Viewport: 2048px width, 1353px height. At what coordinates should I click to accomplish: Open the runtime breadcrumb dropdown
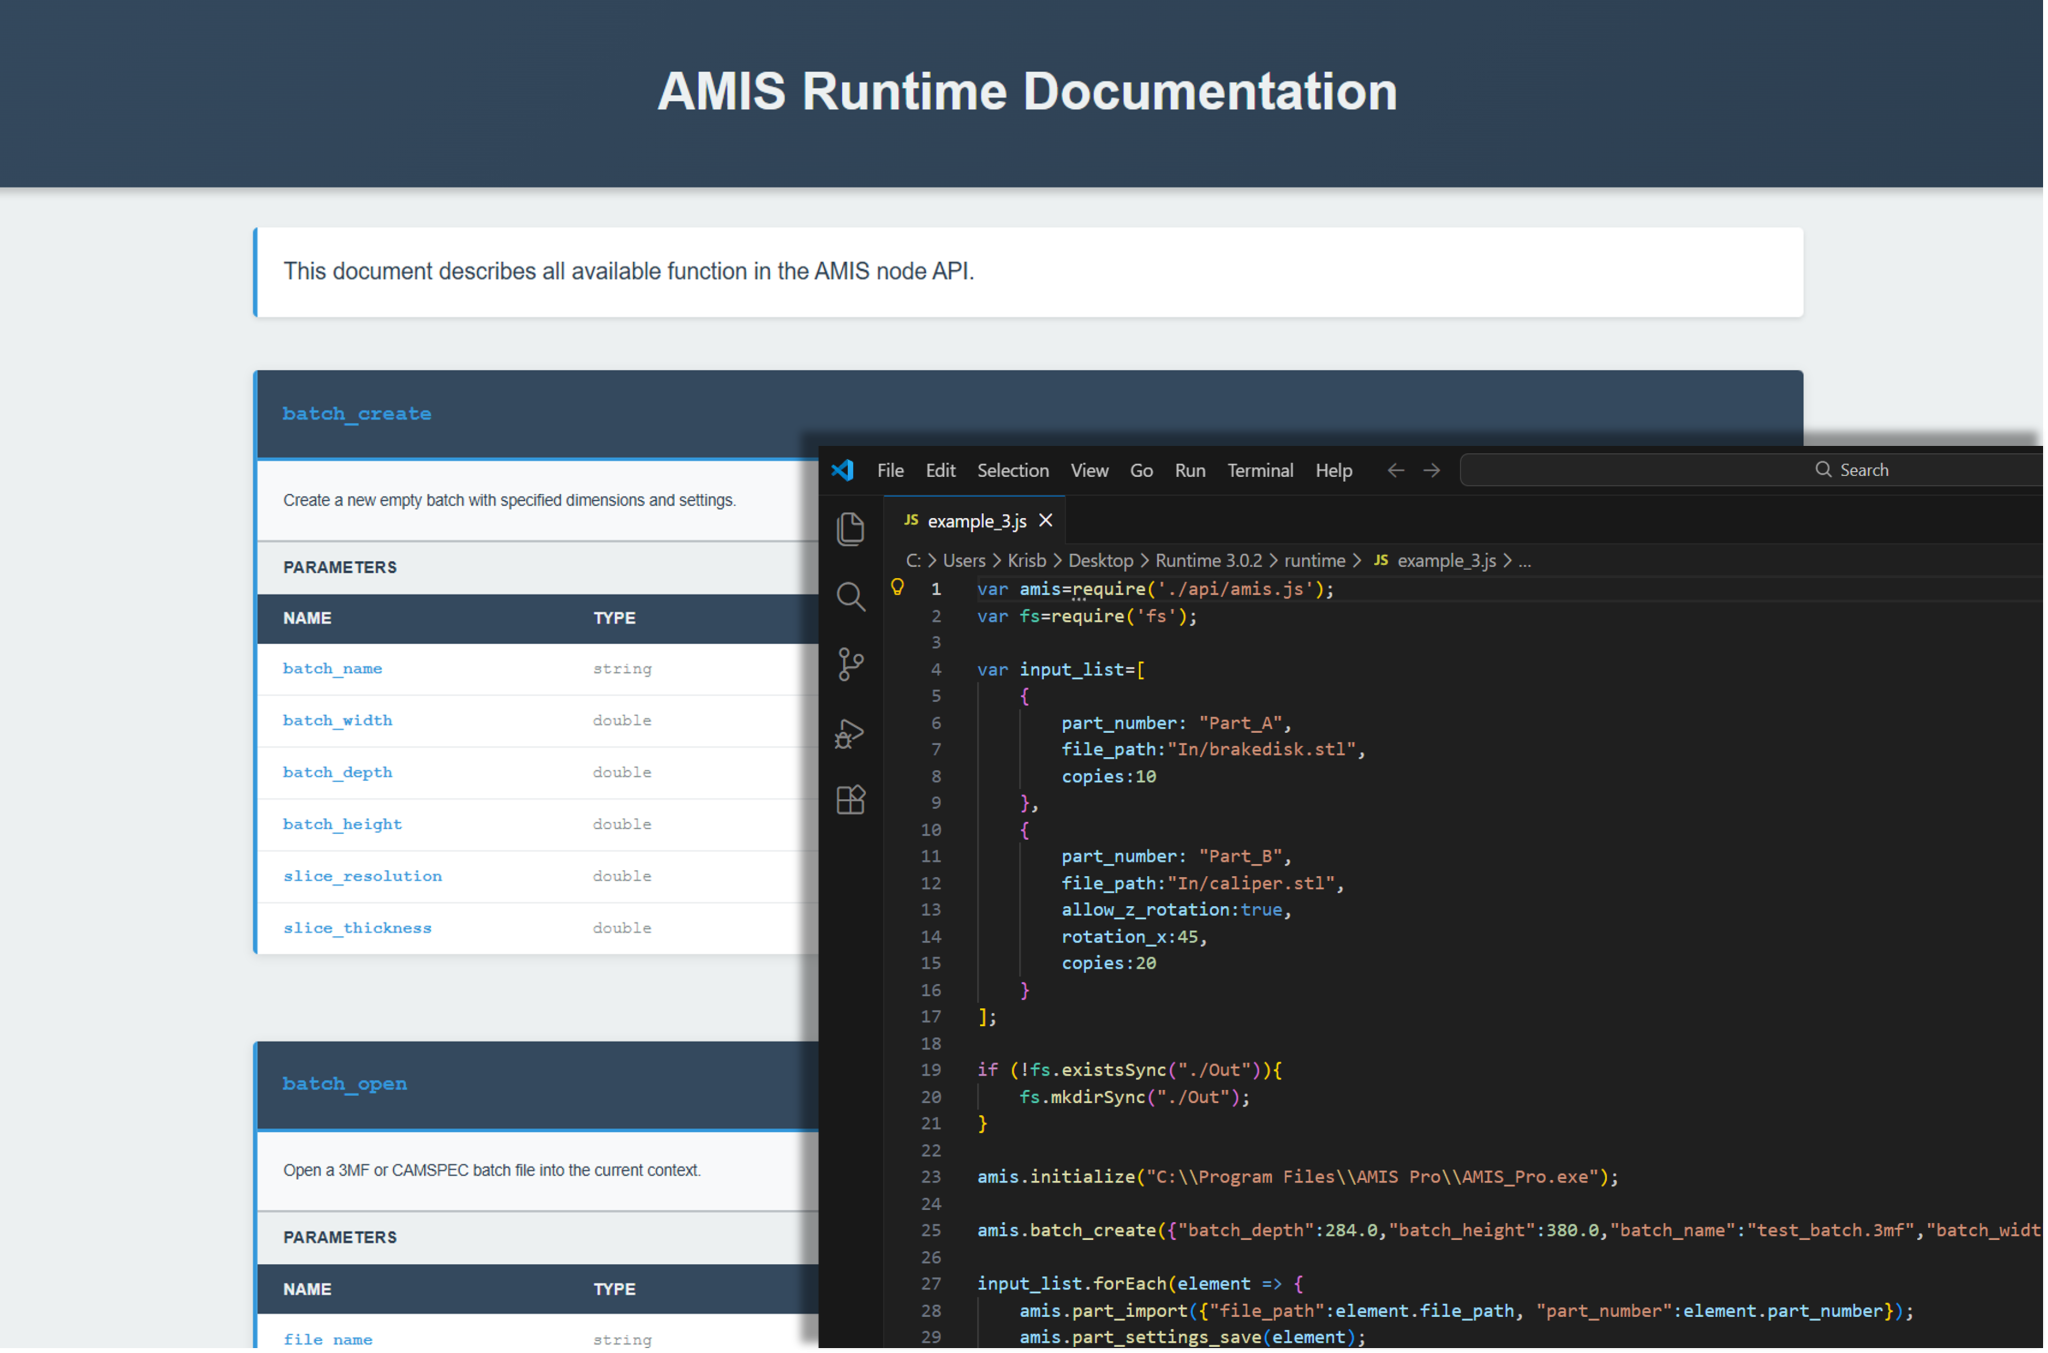[1314, 561]
